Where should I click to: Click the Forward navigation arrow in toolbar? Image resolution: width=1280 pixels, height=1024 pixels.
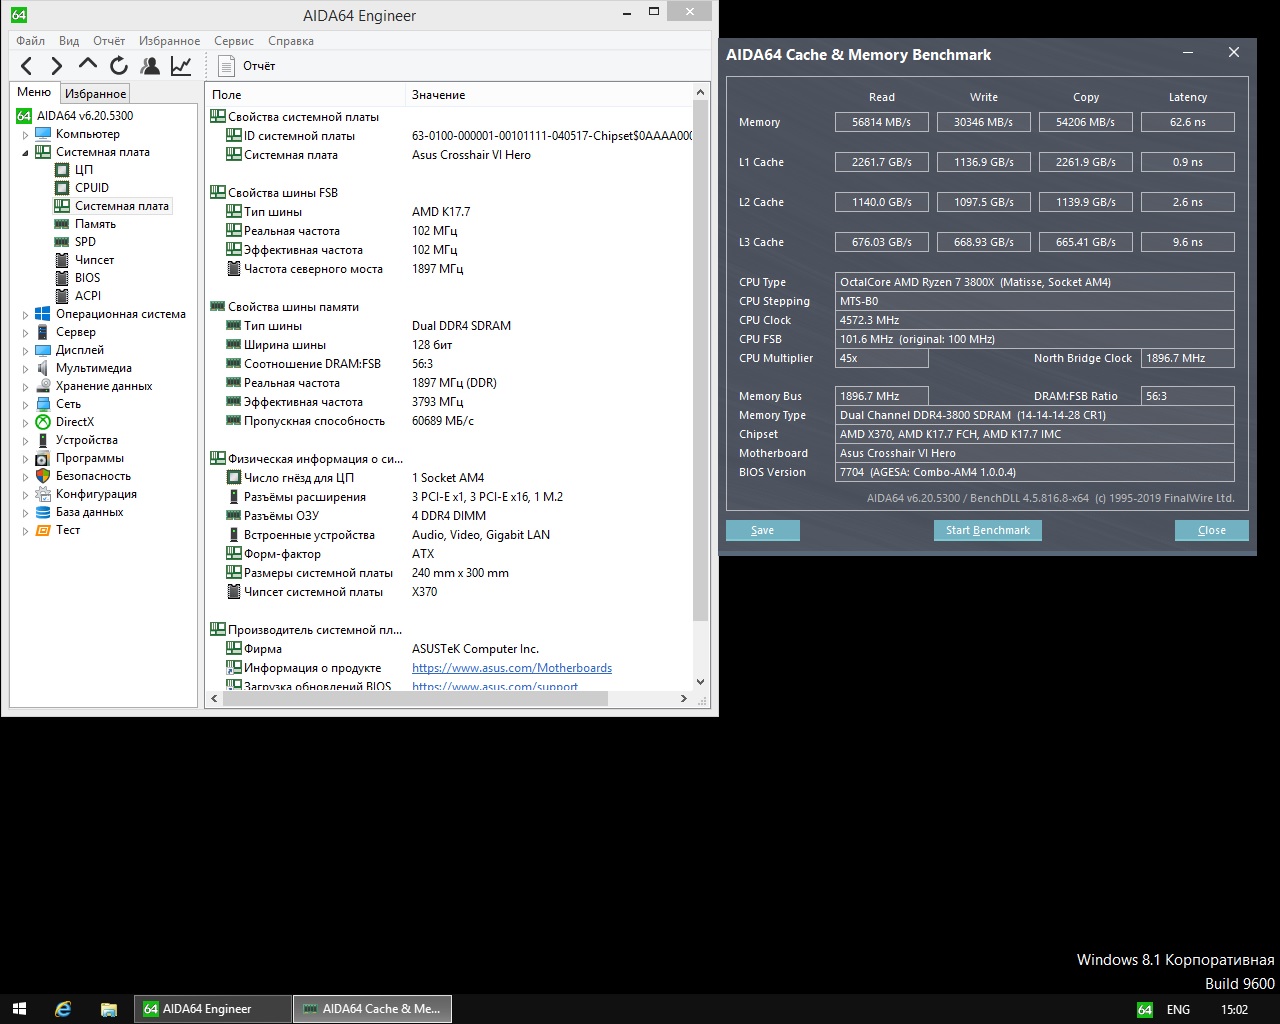point(57,66)
